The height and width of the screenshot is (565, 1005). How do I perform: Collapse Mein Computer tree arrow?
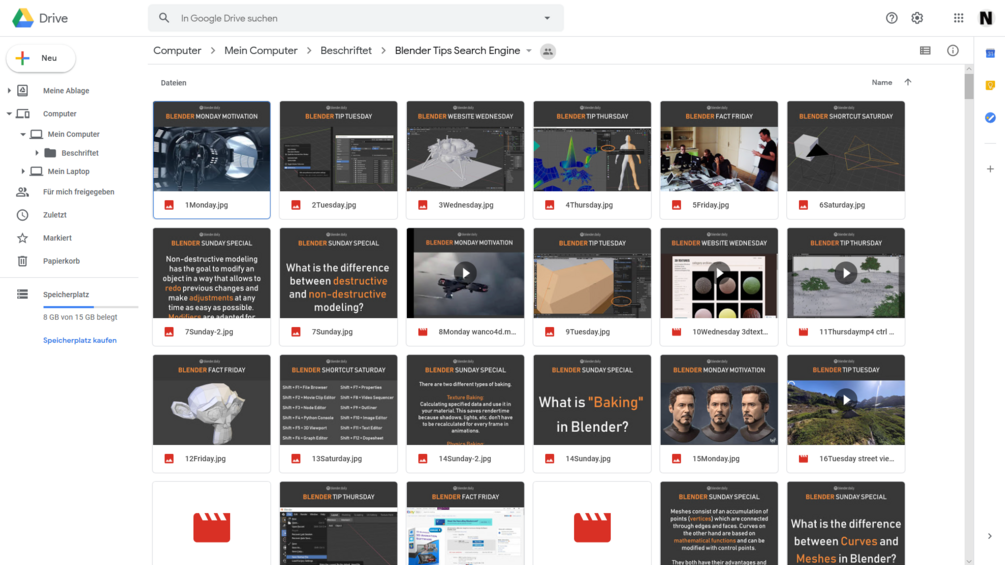(x=23, y=134)
